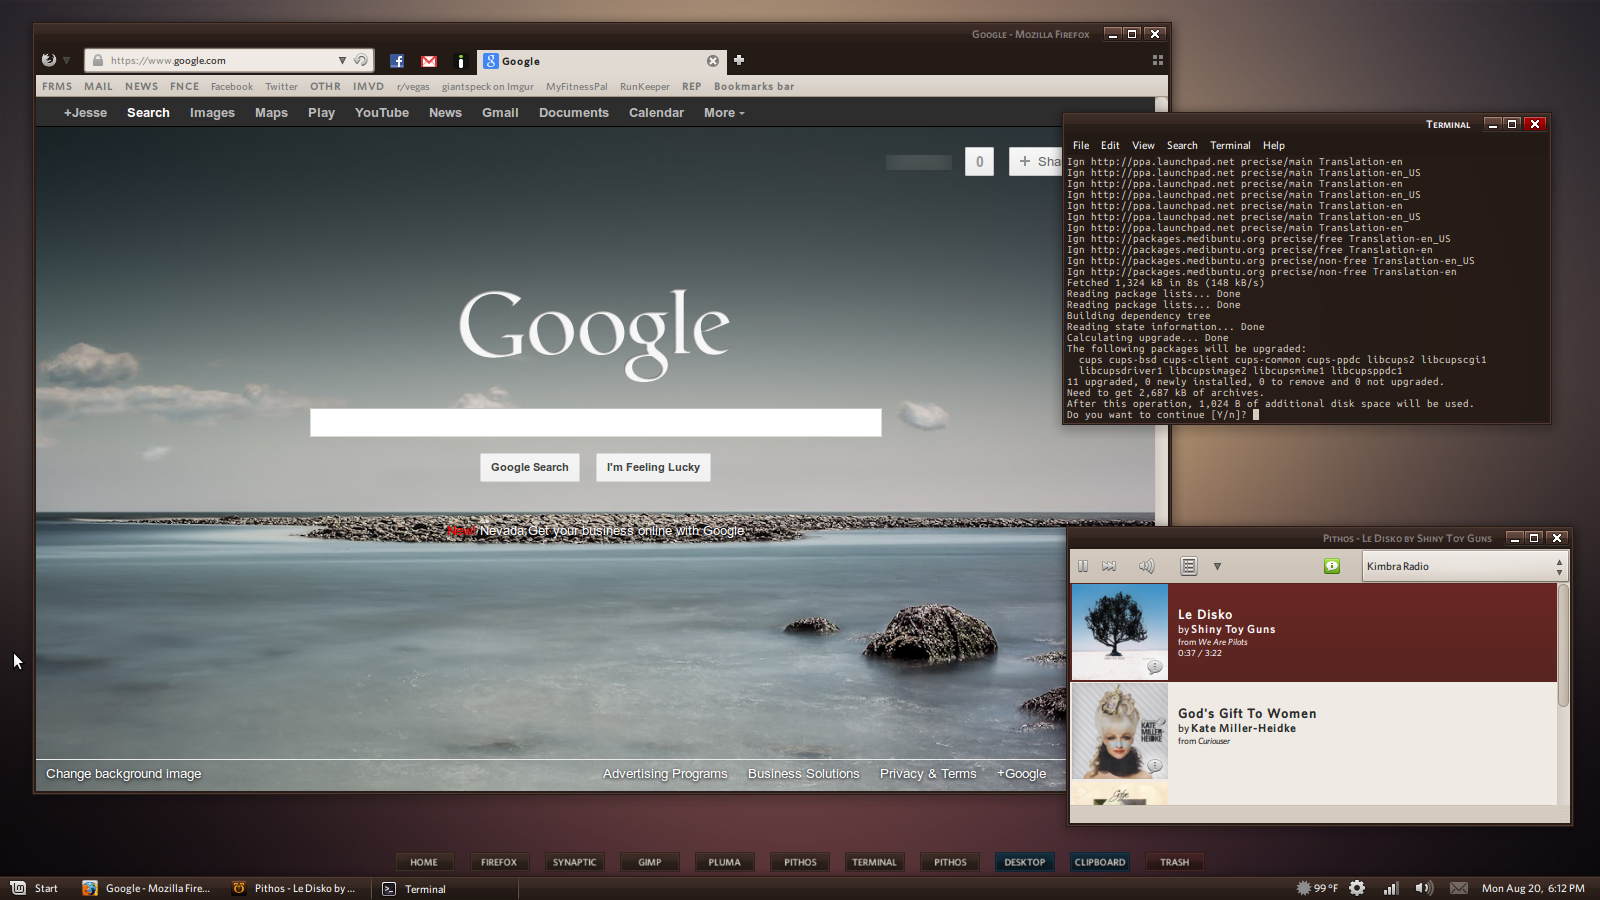The height and width of the screenshot is (900, 1600).
Task: Open a new tab with plus button
Action: click(739, 60)
